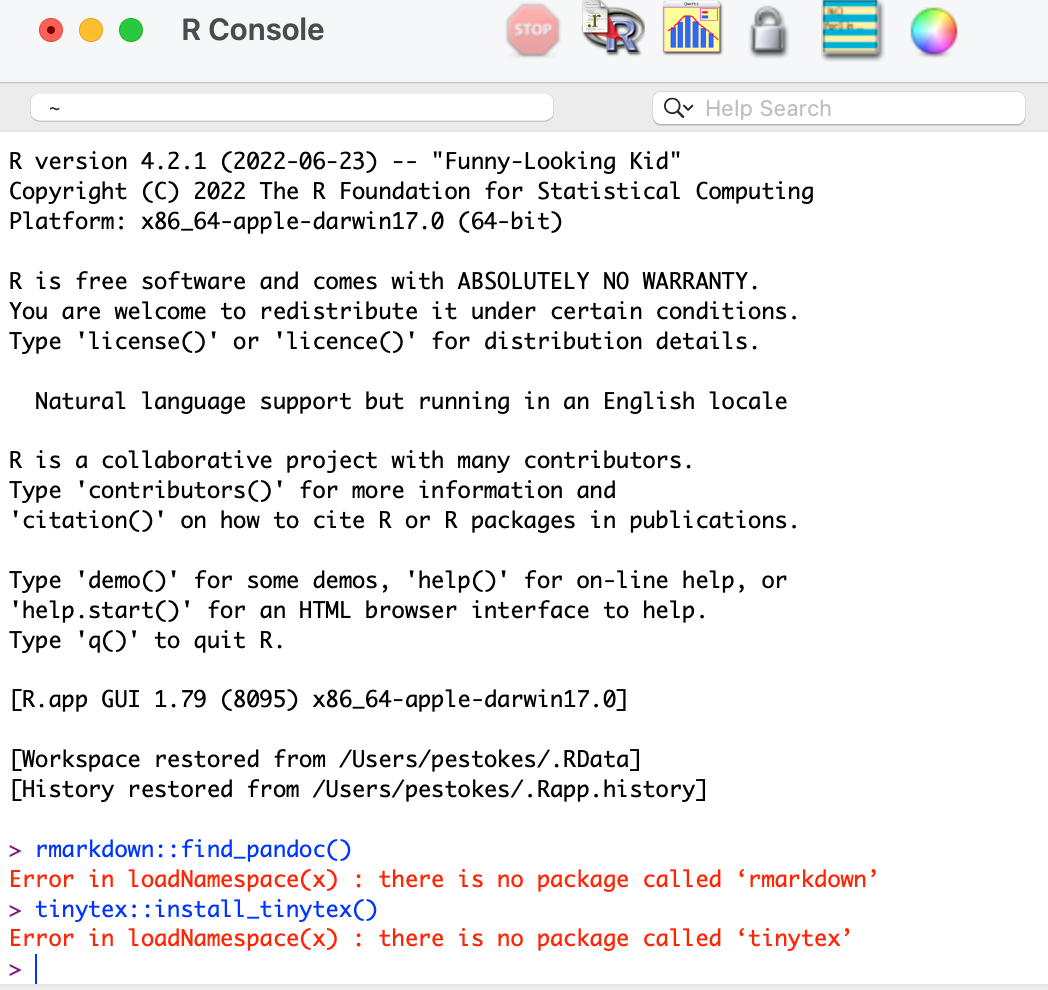Close the R Console window
This screenshot has height=990, width=1048.
click(x=51, y=30)
